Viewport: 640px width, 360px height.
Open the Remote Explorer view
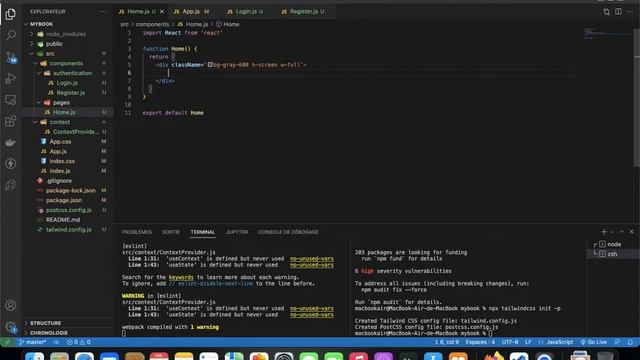pos(11,100)
